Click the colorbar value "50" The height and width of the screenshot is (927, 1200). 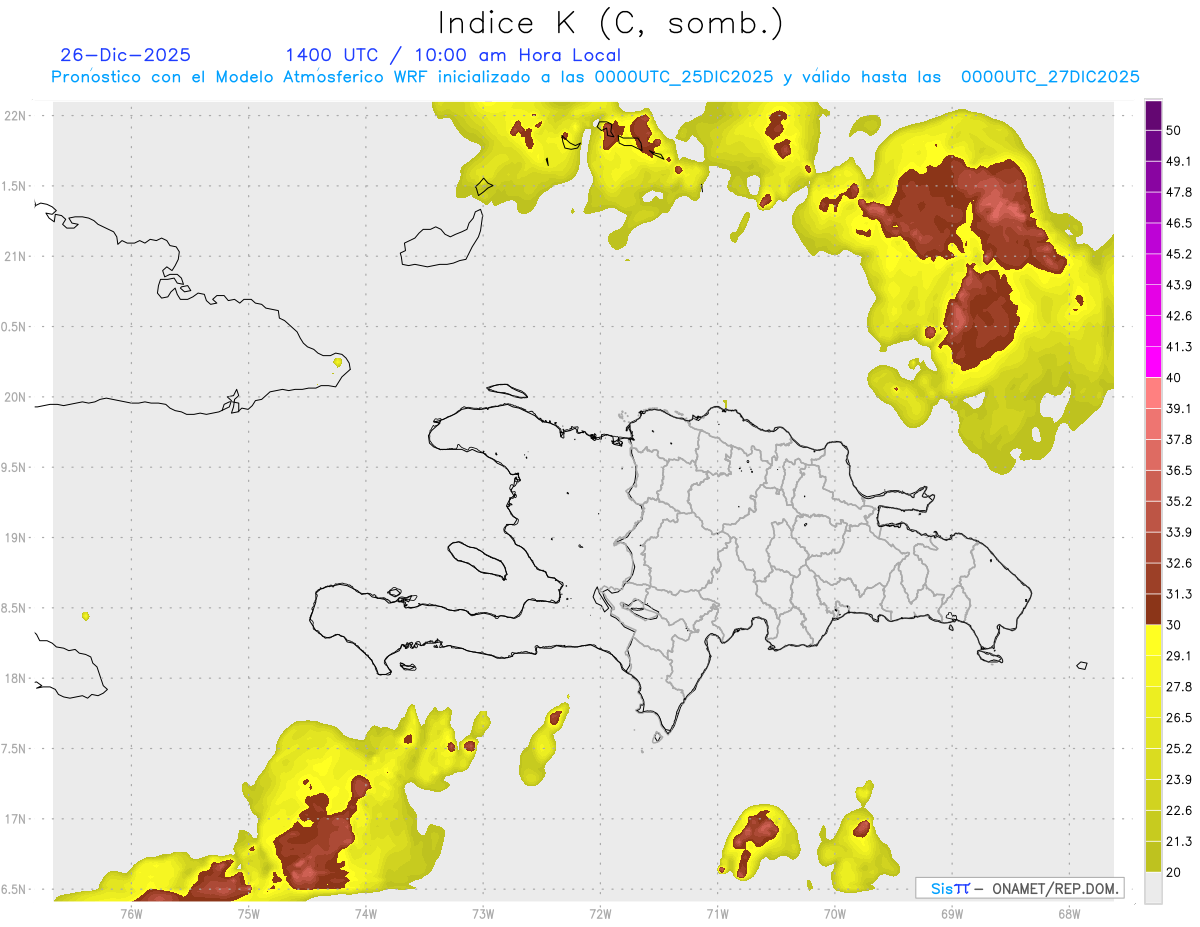pyautogui.click(x=1175, y=130)
